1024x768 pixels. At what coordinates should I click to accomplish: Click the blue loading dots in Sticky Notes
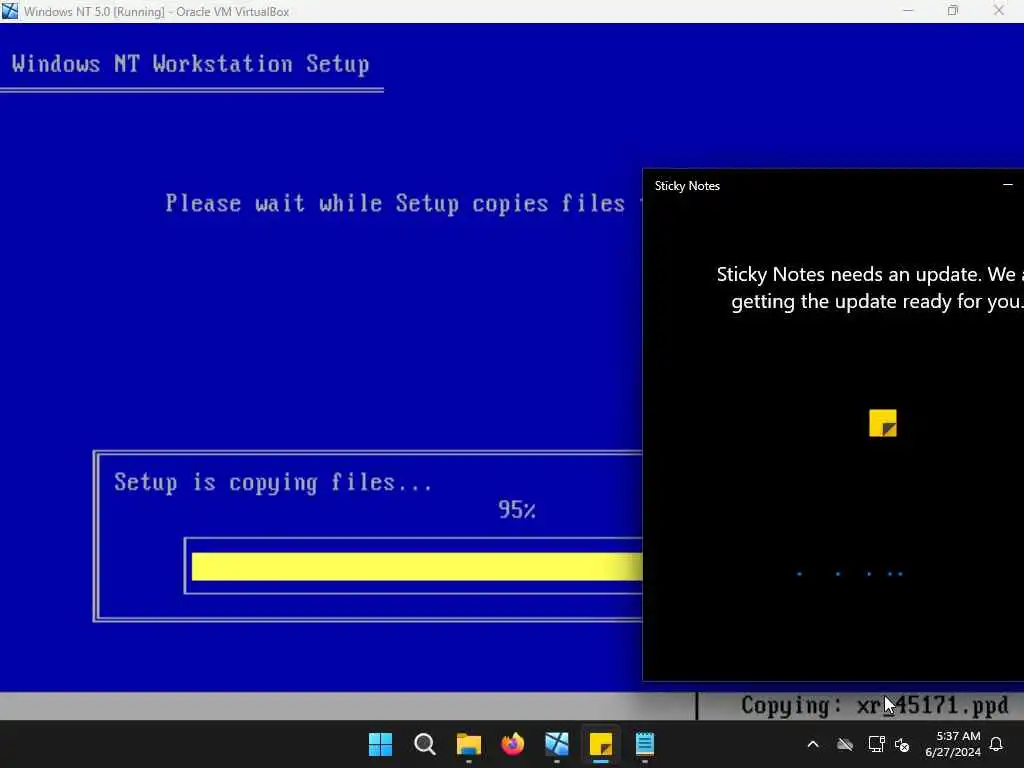[x=850, y=574]
